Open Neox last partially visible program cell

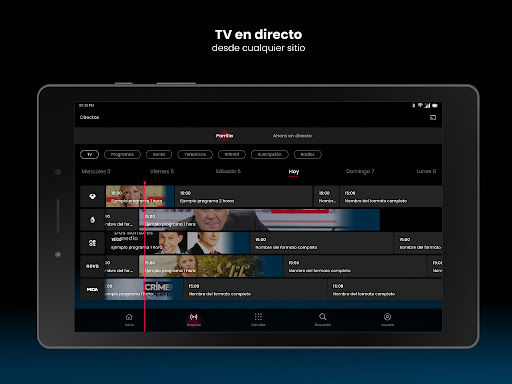[x=418, y=243]
